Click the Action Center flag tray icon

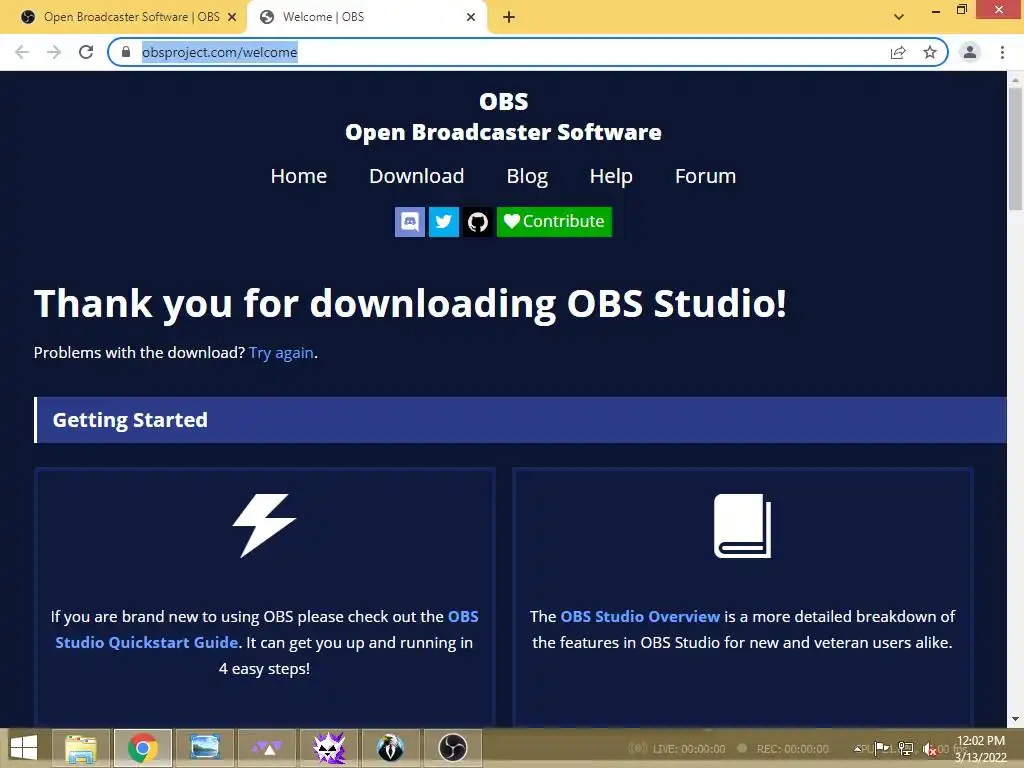click(x=882, y=748)
